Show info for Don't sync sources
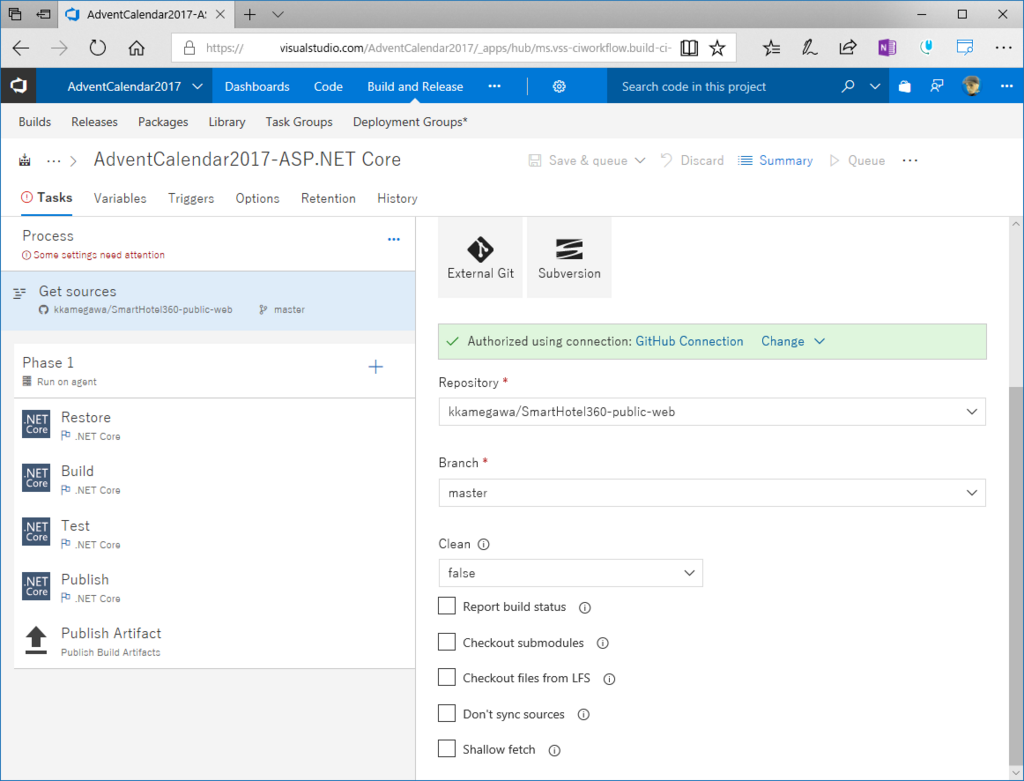Image resolution: width=1024 pixels, height=781 pixels. (584, 714)
